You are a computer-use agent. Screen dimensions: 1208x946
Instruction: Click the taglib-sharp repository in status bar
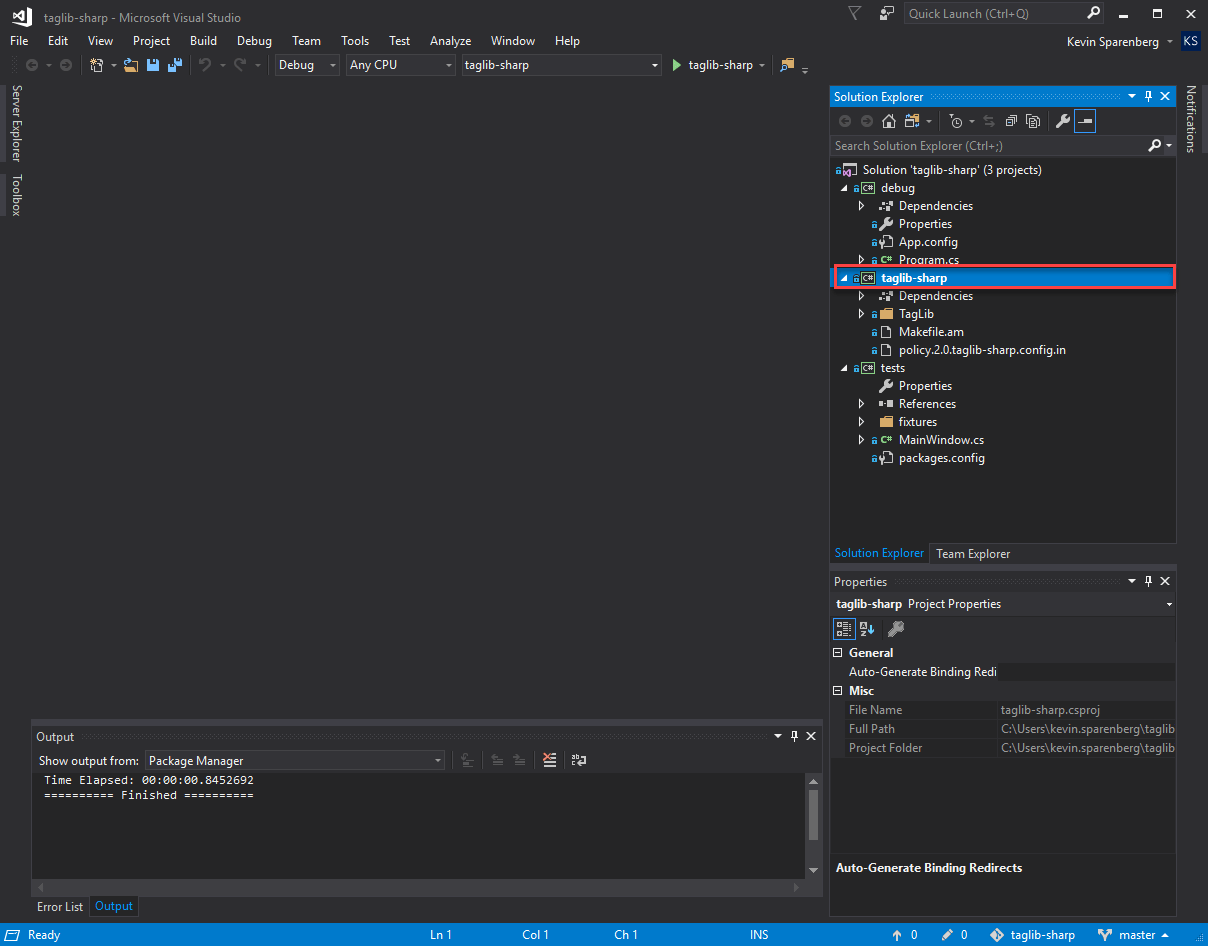point(1032,935)
